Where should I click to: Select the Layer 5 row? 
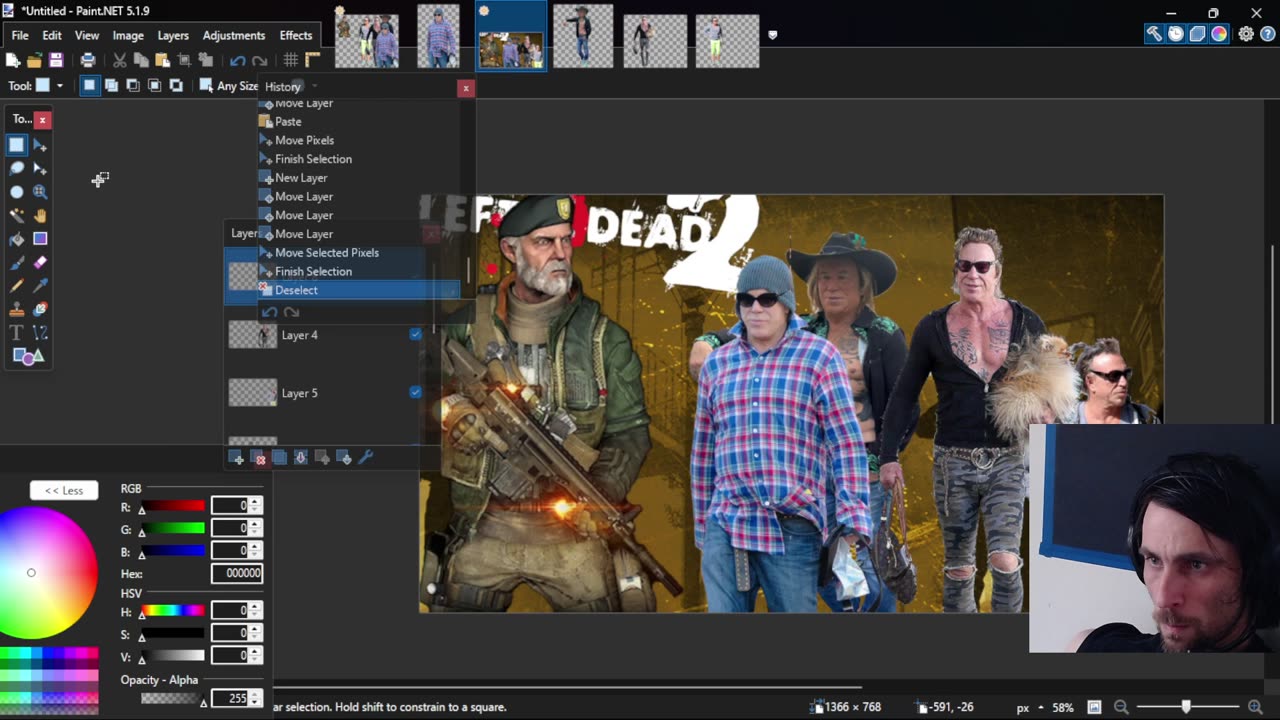(x=325, y=393)
